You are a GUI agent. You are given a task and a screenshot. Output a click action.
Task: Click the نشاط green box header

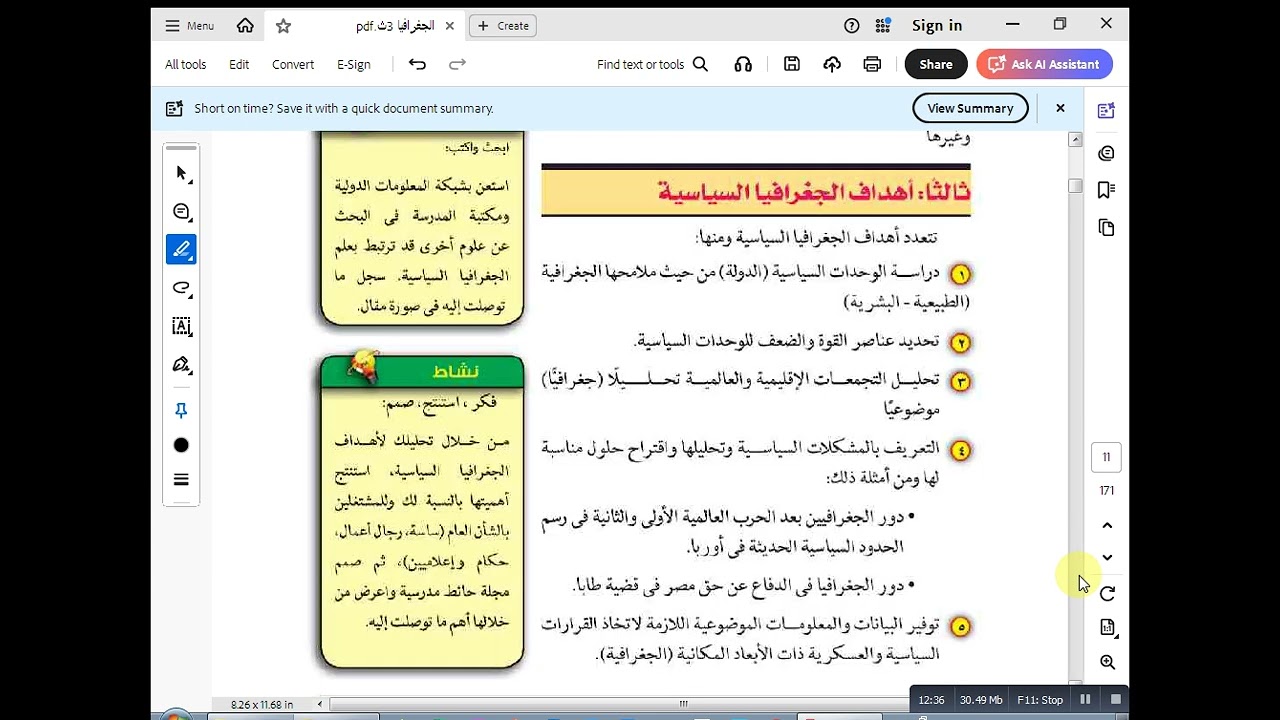tap(421, 371)
